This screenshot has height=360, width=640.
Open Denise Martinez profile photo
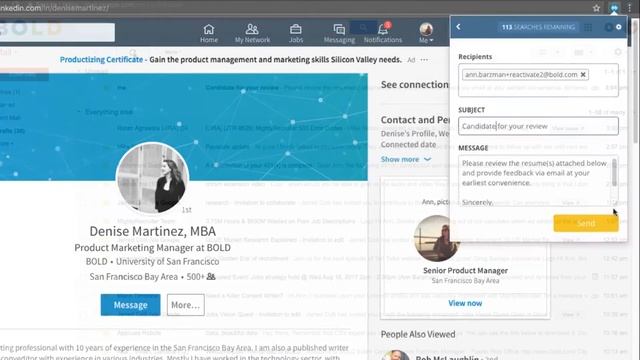(x=152, y=178)
